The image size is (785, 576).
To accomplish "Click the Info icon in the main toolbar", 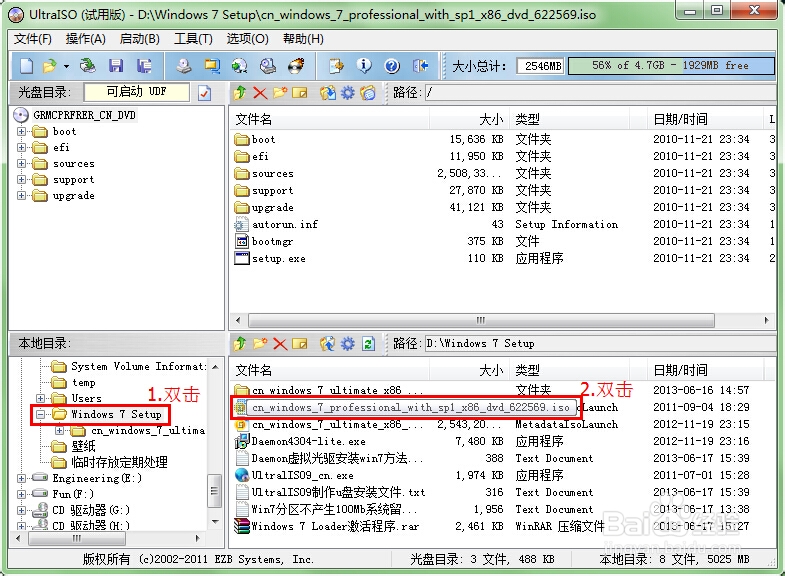I will point(364,66).
